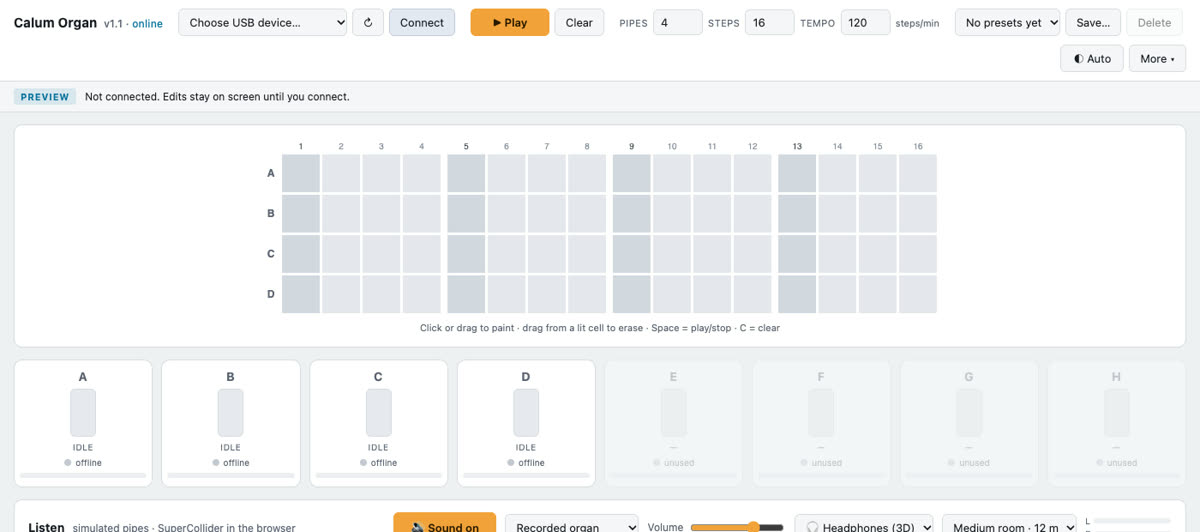Toggle grid cell row C step 9
Screen dimensions: 1200x532
click(x=631, y=254)
